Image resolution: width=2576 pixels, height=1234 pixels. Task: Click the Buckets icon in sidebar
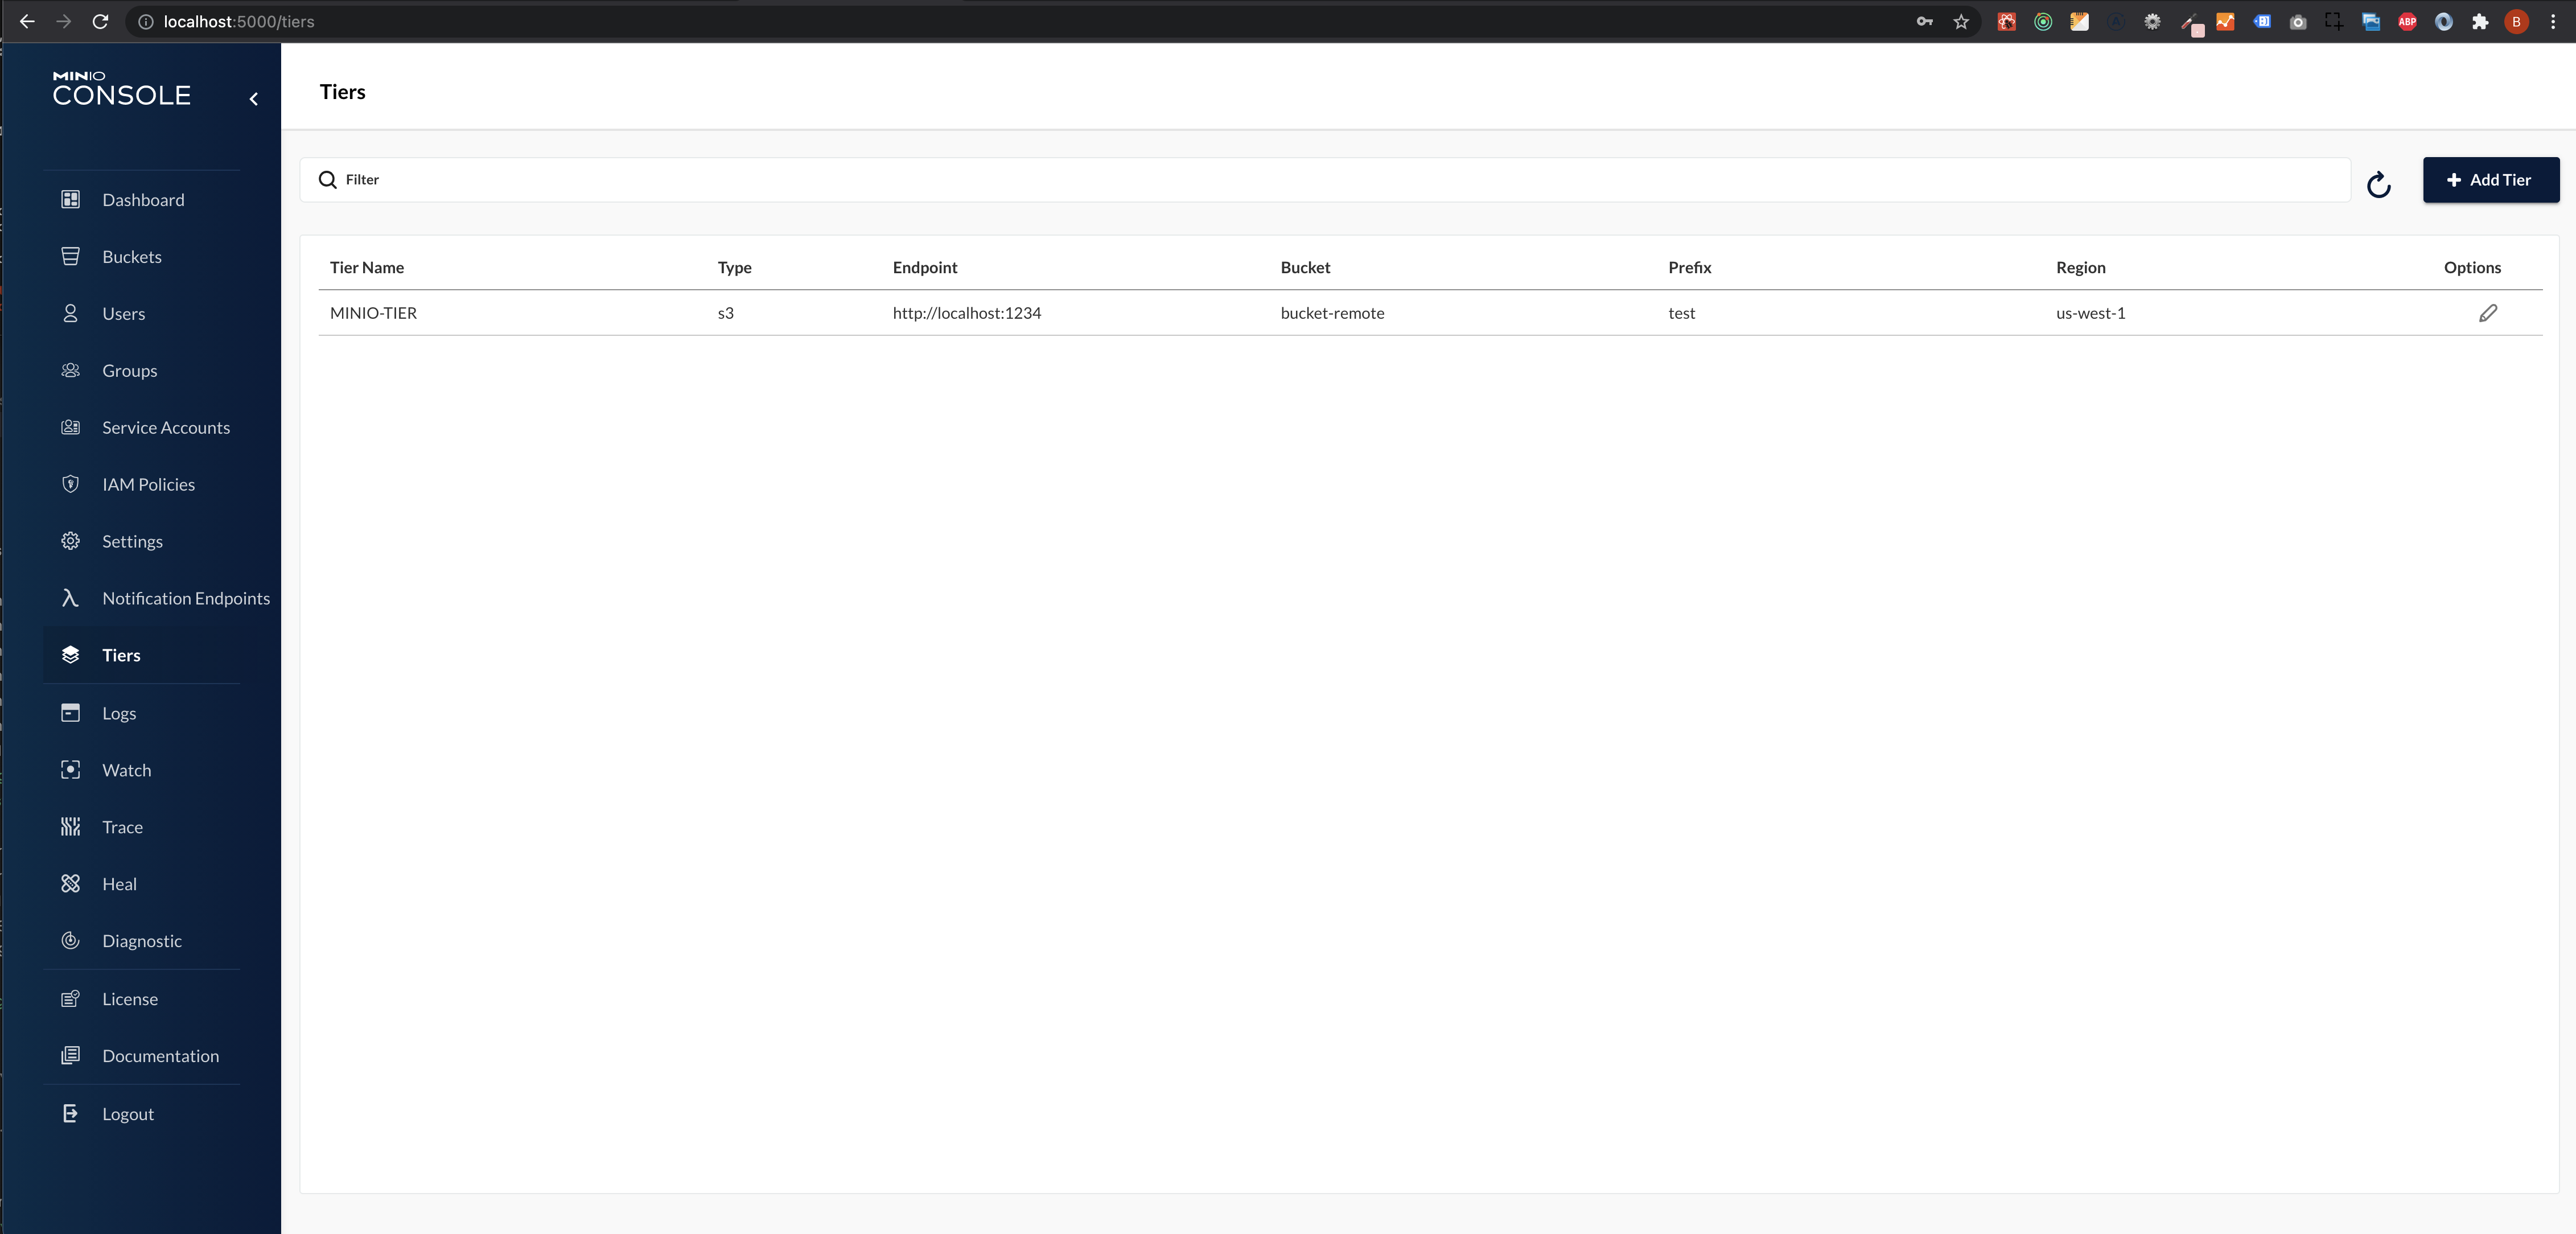pyautogui.click(x=70, y=257)
